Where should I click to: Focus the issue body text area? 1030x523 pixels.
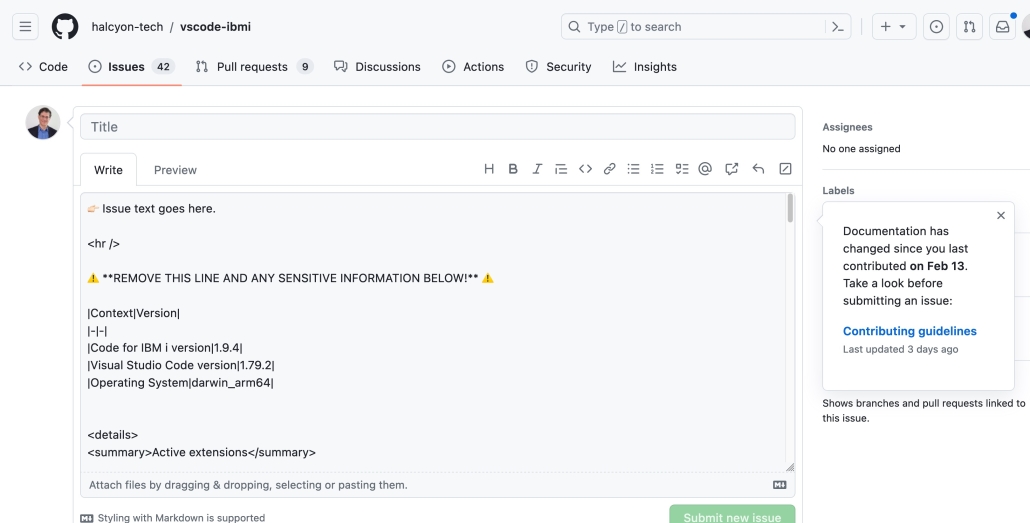pos(434,332)
